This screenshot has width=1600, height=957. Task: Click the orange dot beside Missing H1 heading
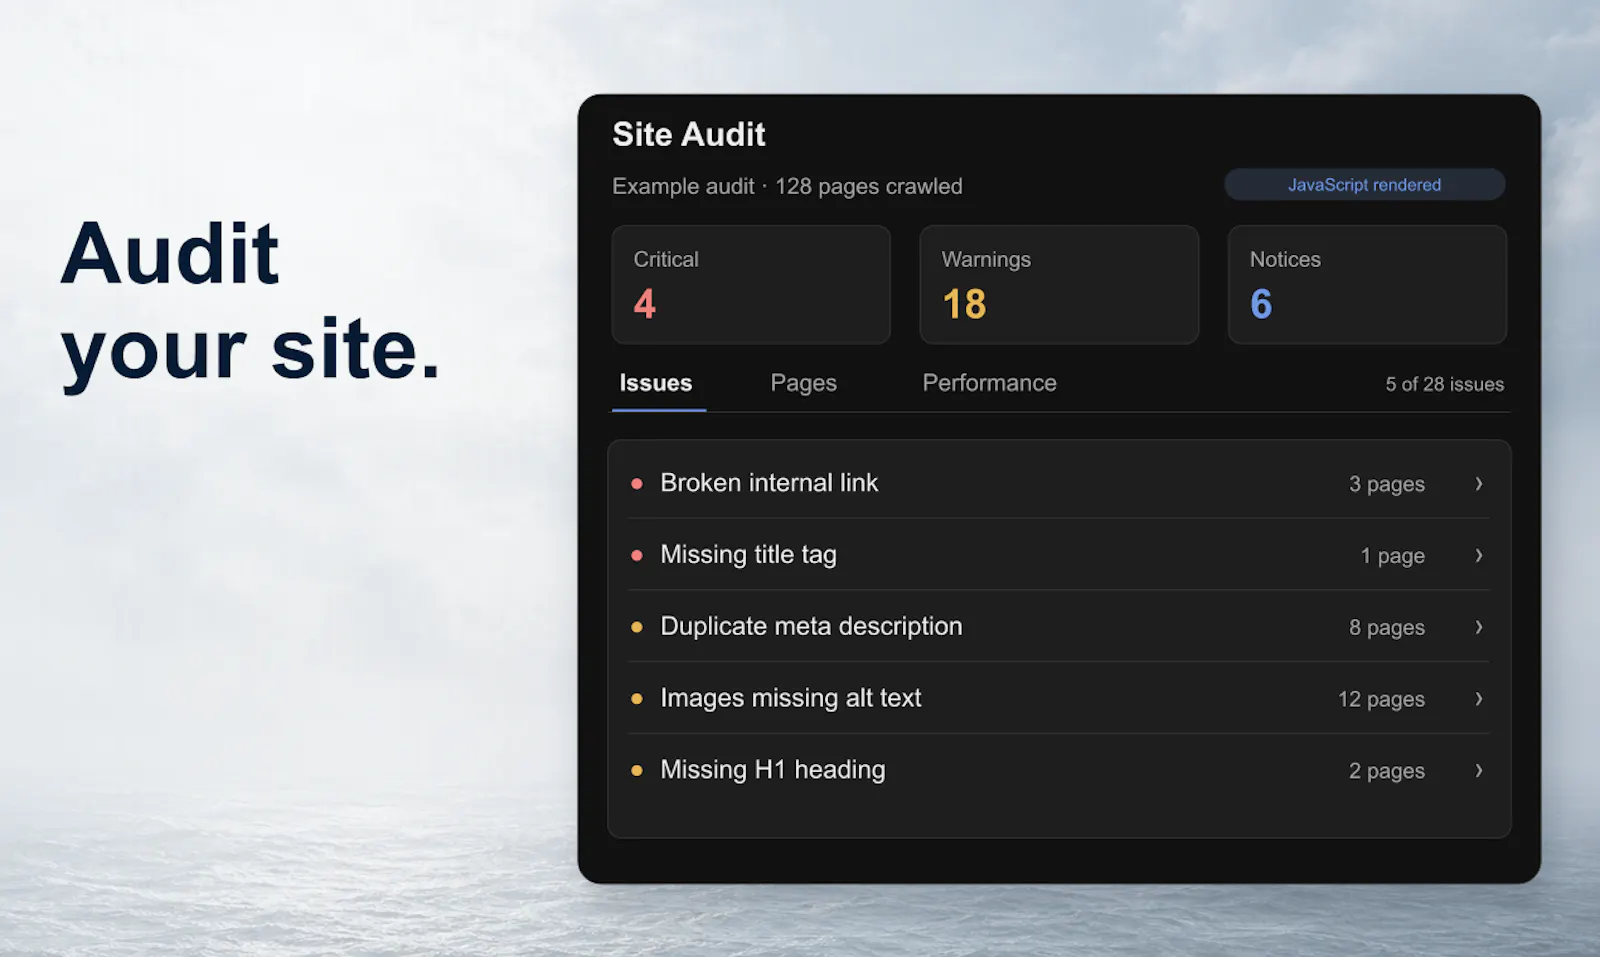637,771
